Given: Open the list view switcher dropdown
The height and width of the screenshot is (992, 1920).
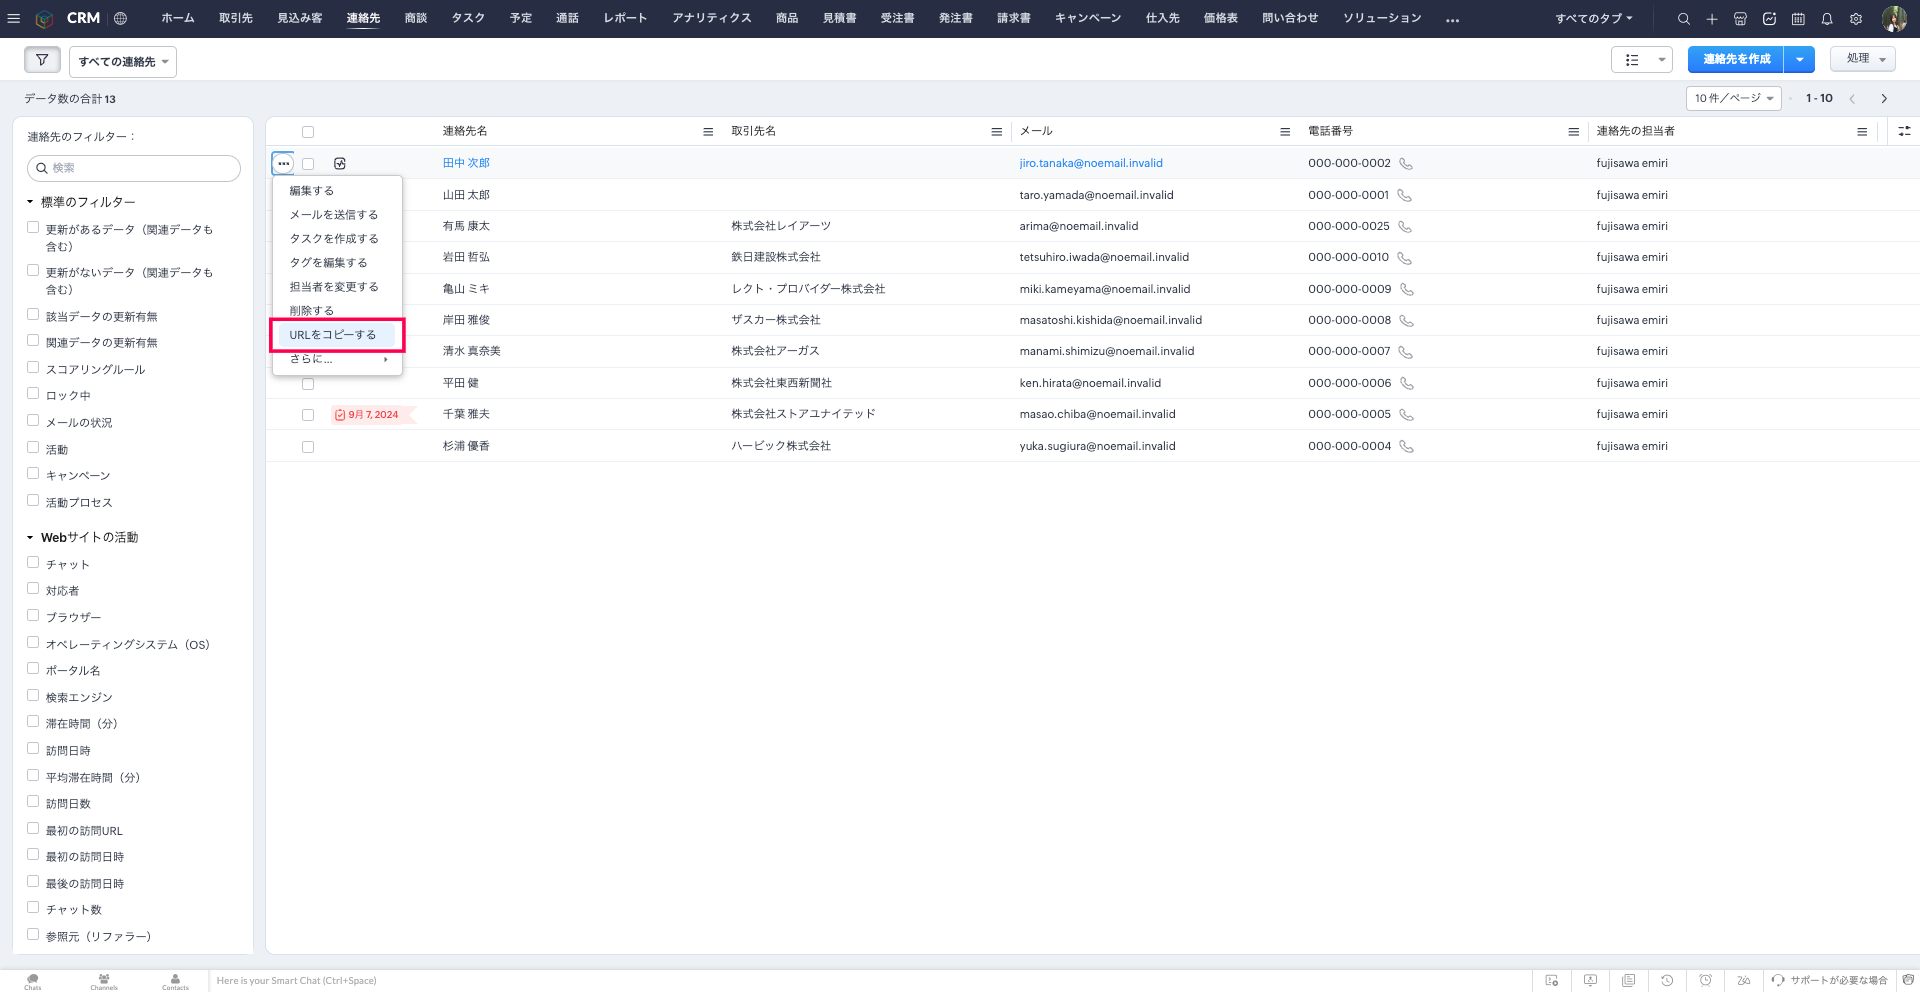Looking at the screenshot, I should (1642, 60).
